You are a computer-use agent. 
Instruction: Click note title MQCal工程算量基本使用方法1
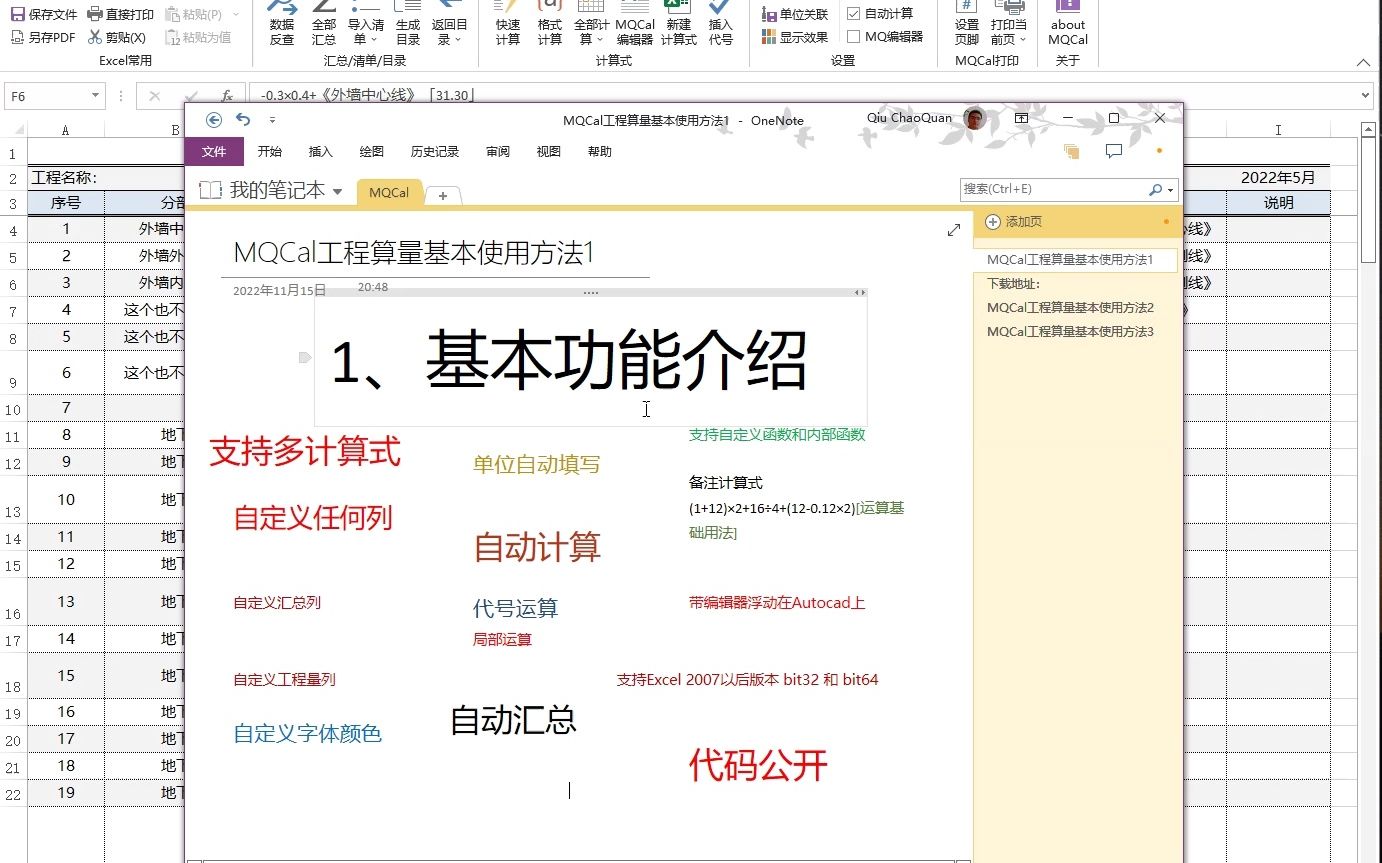[414, 253]
